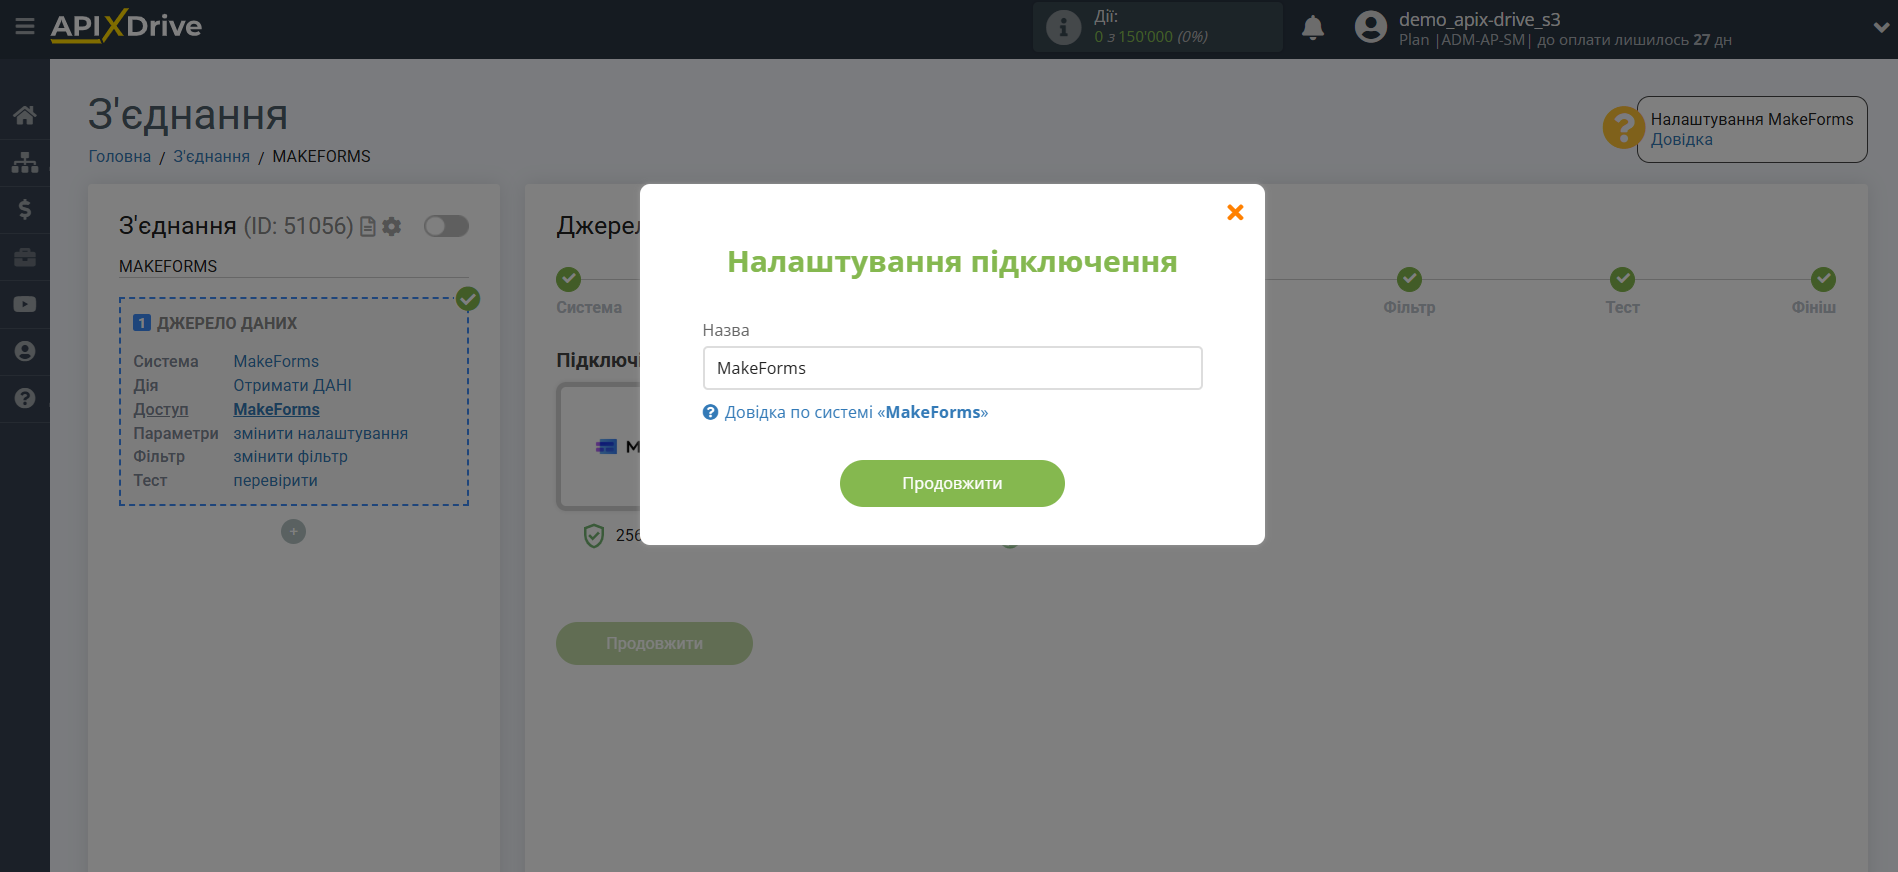
Task: Open Довідка по системі MakeForms link
Action: pyautogui.click(x=856, y=412)
